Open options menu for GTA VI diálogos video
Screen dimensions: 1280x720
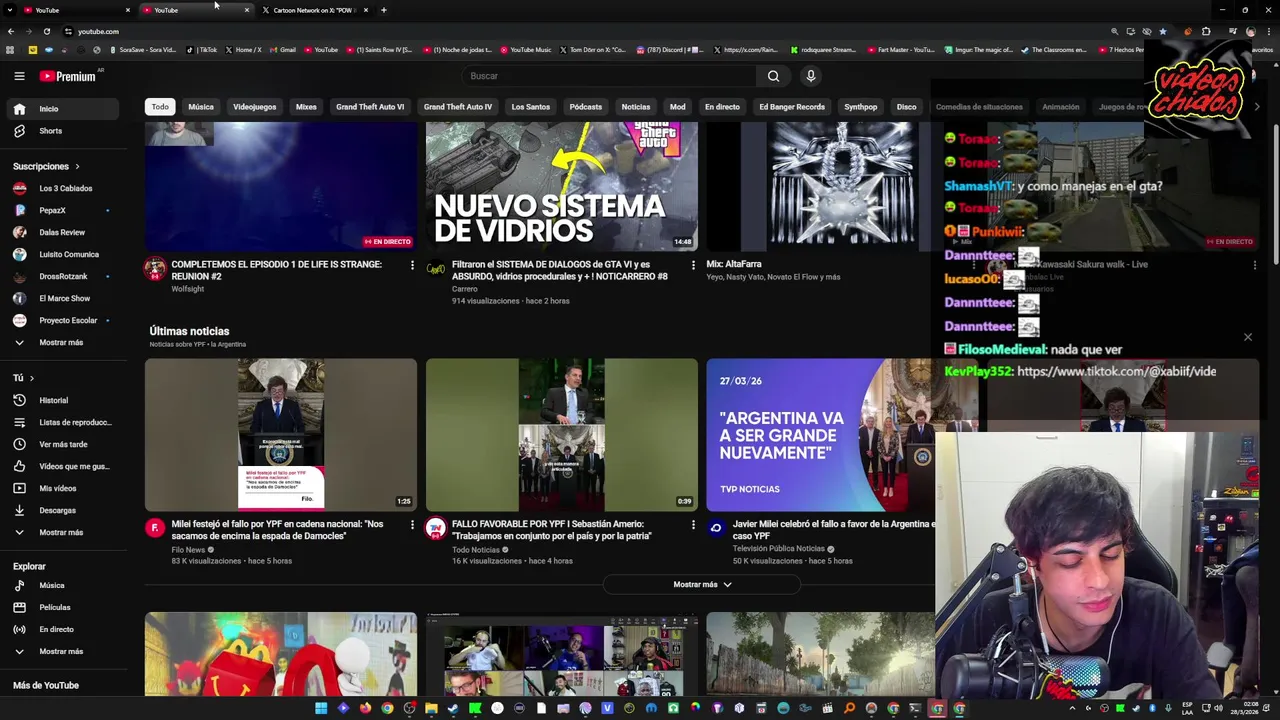point(693,265)
